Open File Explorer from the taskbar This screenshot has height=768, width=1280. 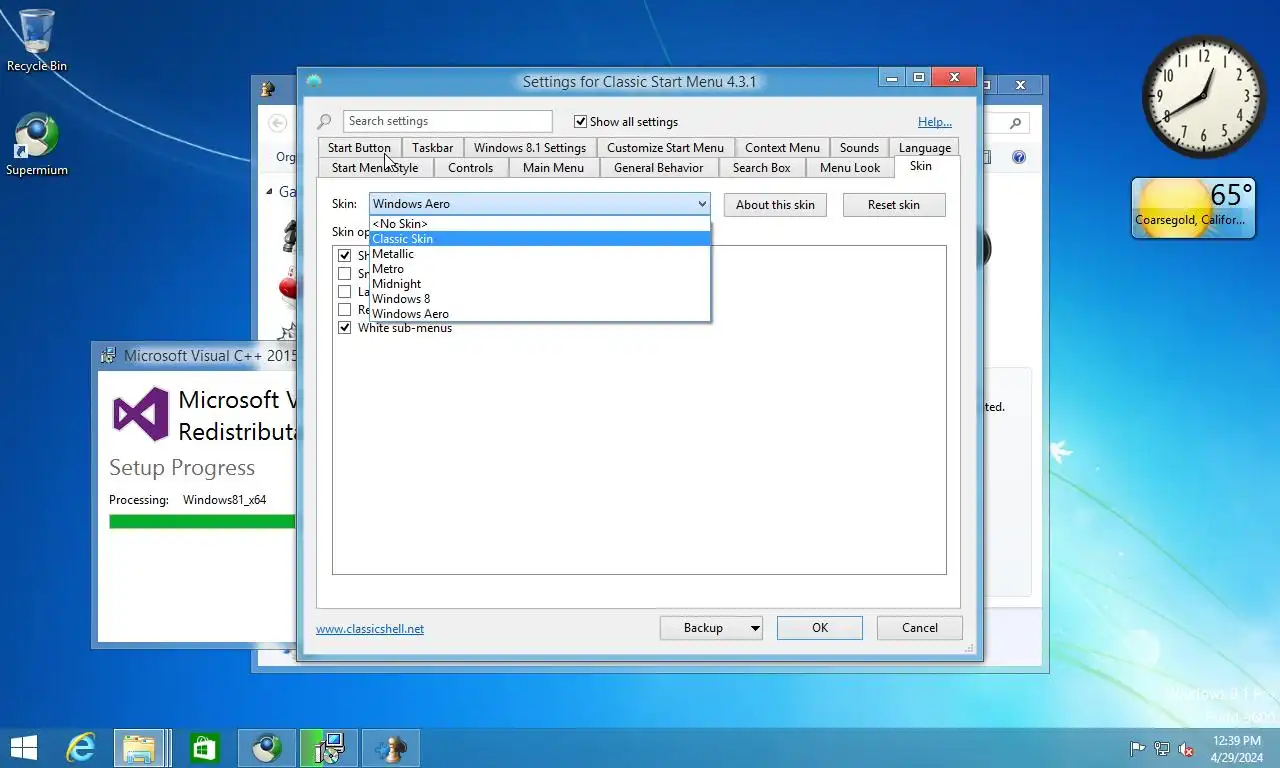pos(138,747)
